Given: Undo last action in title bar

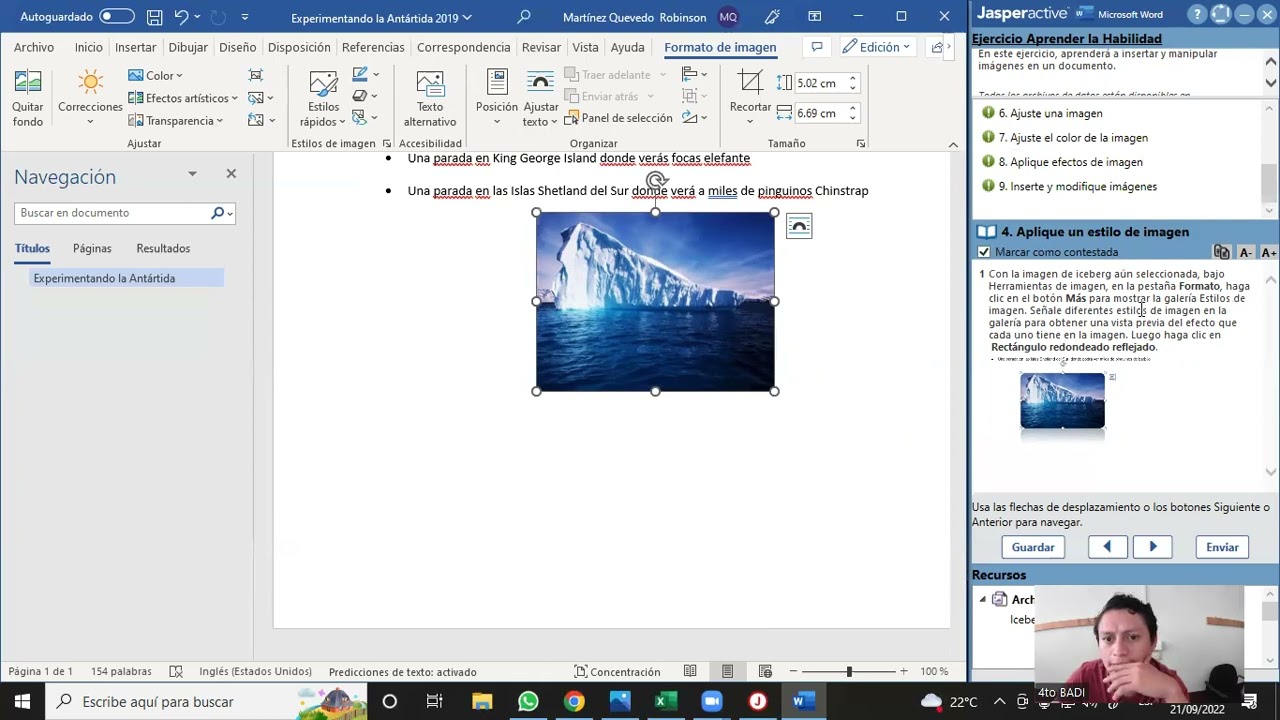Looking at the screenshot, I should pyautogui.click(x=181, y=17).
